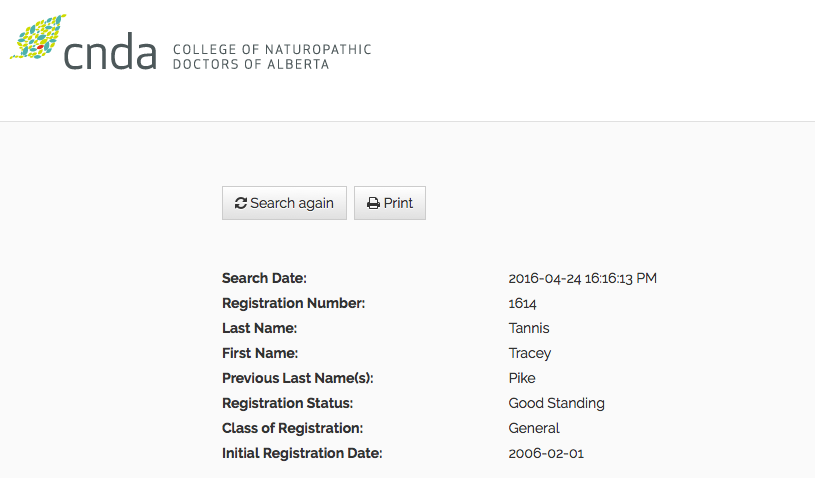Click the CNDA leaf logo icon

point(38,36)
